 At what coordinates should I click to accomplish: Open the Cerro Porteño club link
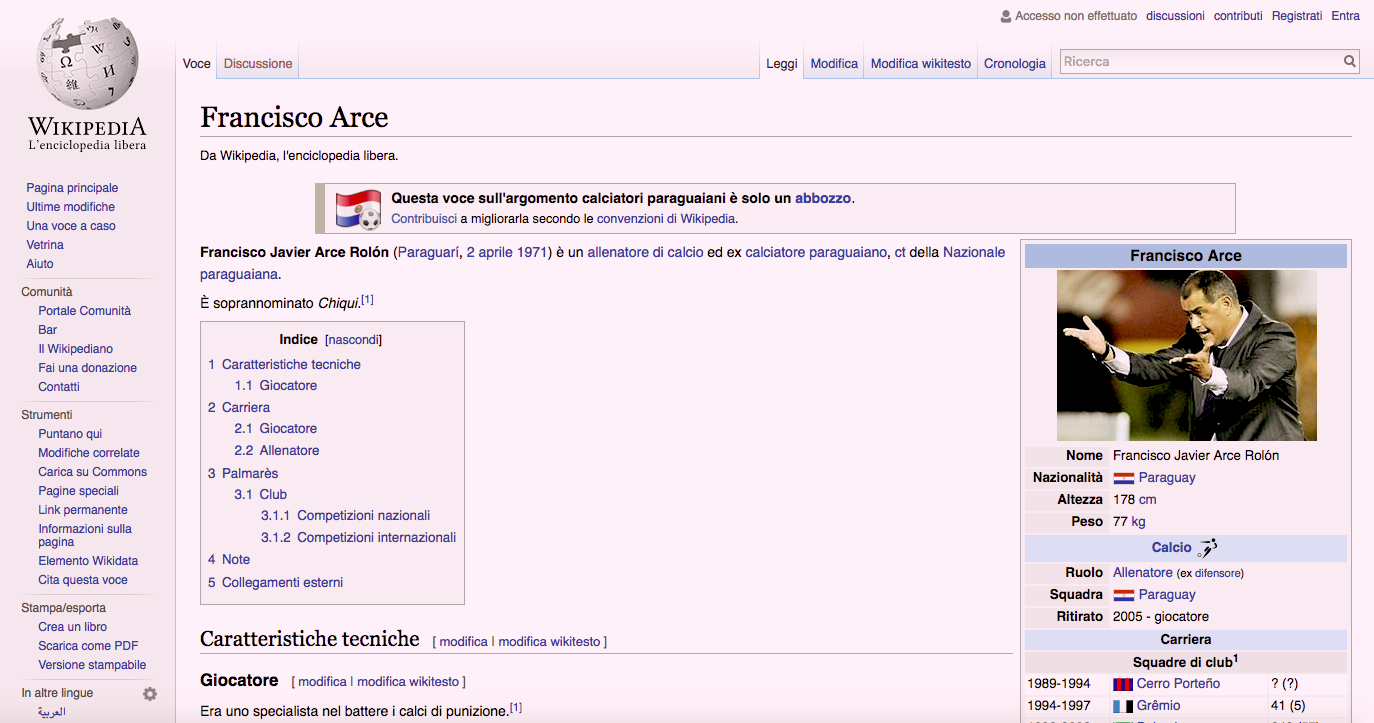(1178, 684)
